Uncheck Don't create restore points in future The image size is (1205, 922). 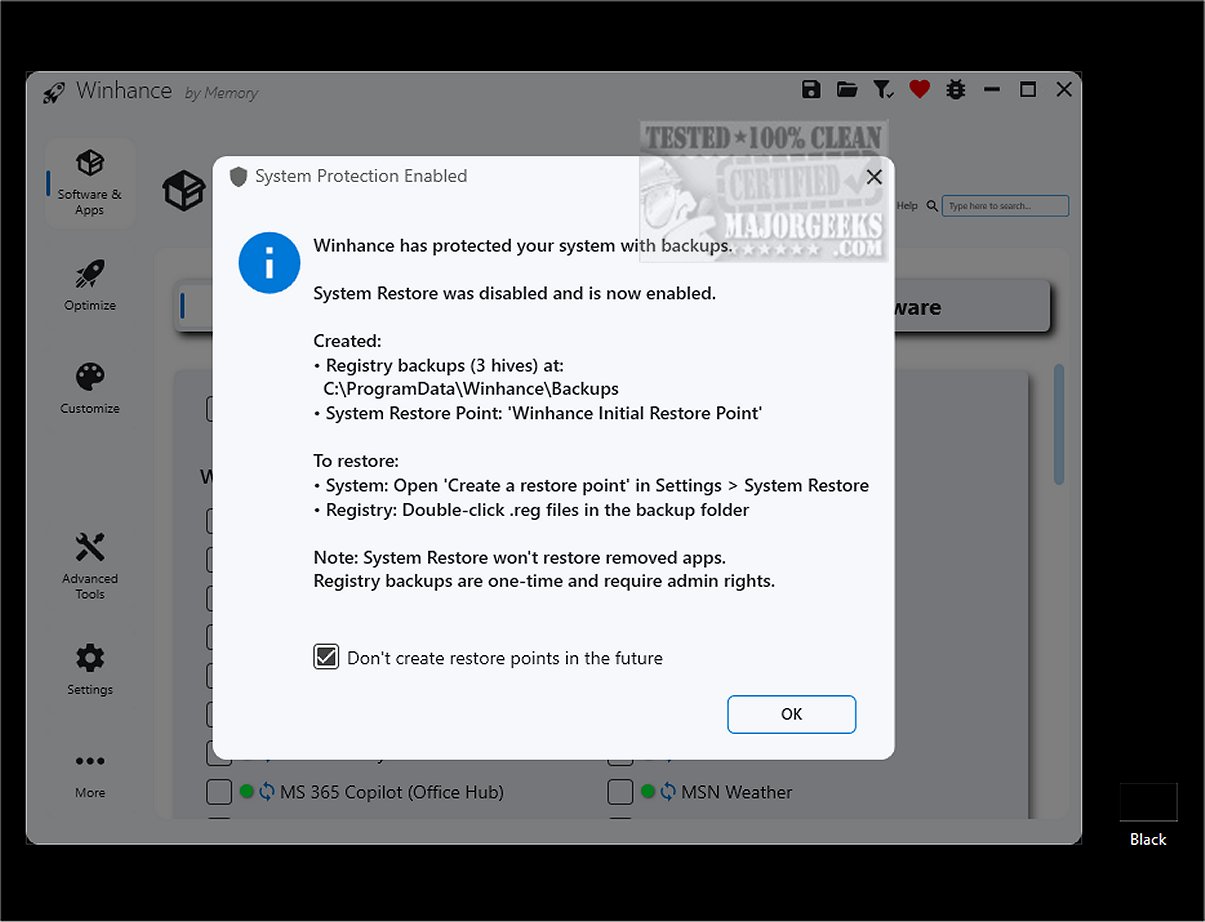pos(326,657)
